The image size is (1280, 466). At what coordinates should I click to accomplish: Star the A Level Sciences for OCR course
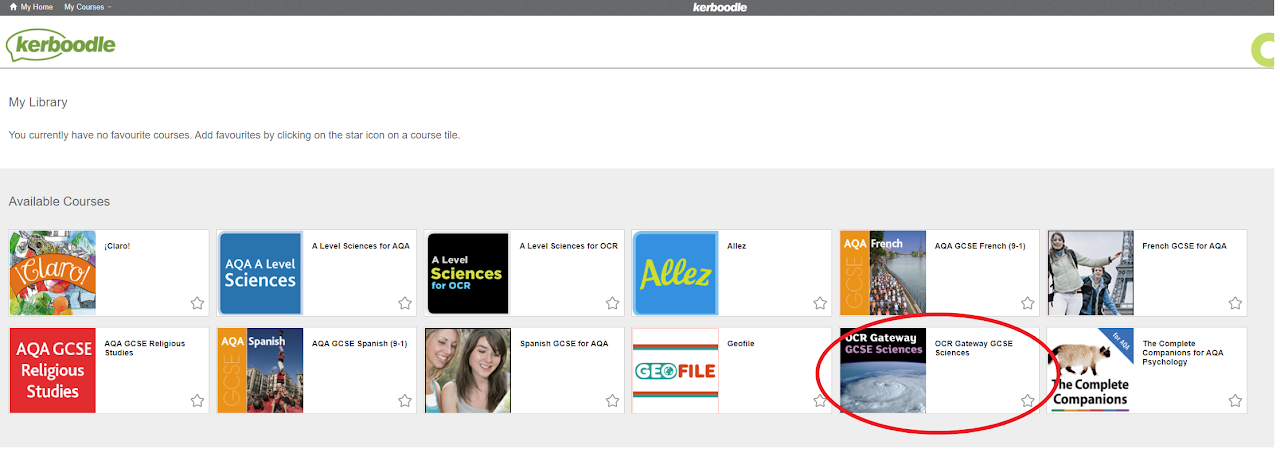(x=612, y=303)
